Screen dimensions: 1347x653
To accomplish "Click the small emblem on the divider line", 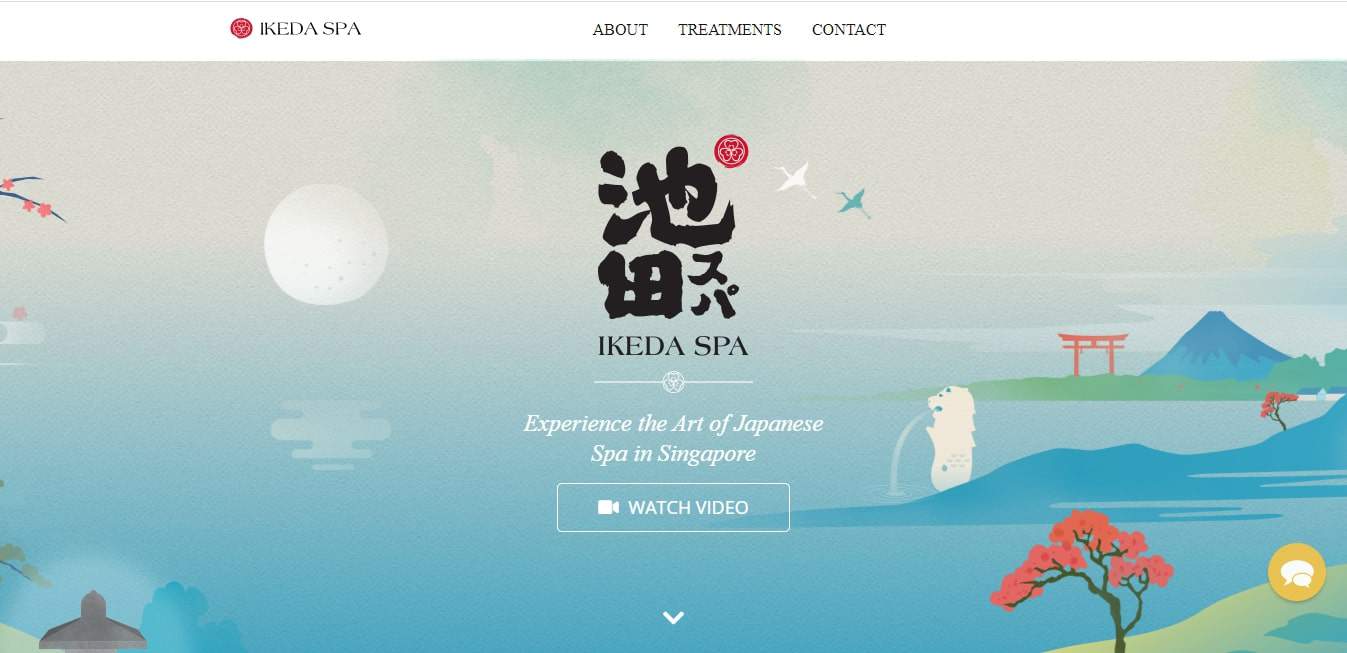I will pos(673,381).
